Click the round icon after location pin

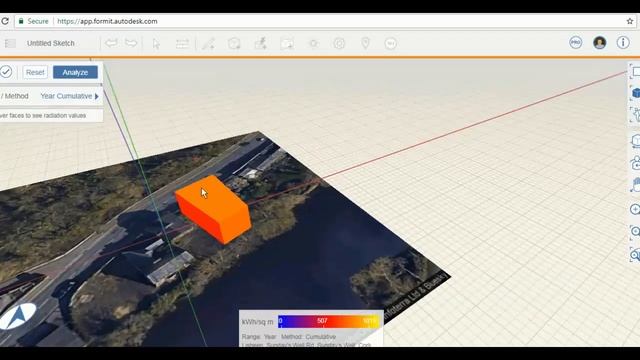click(x=391, y=43)
